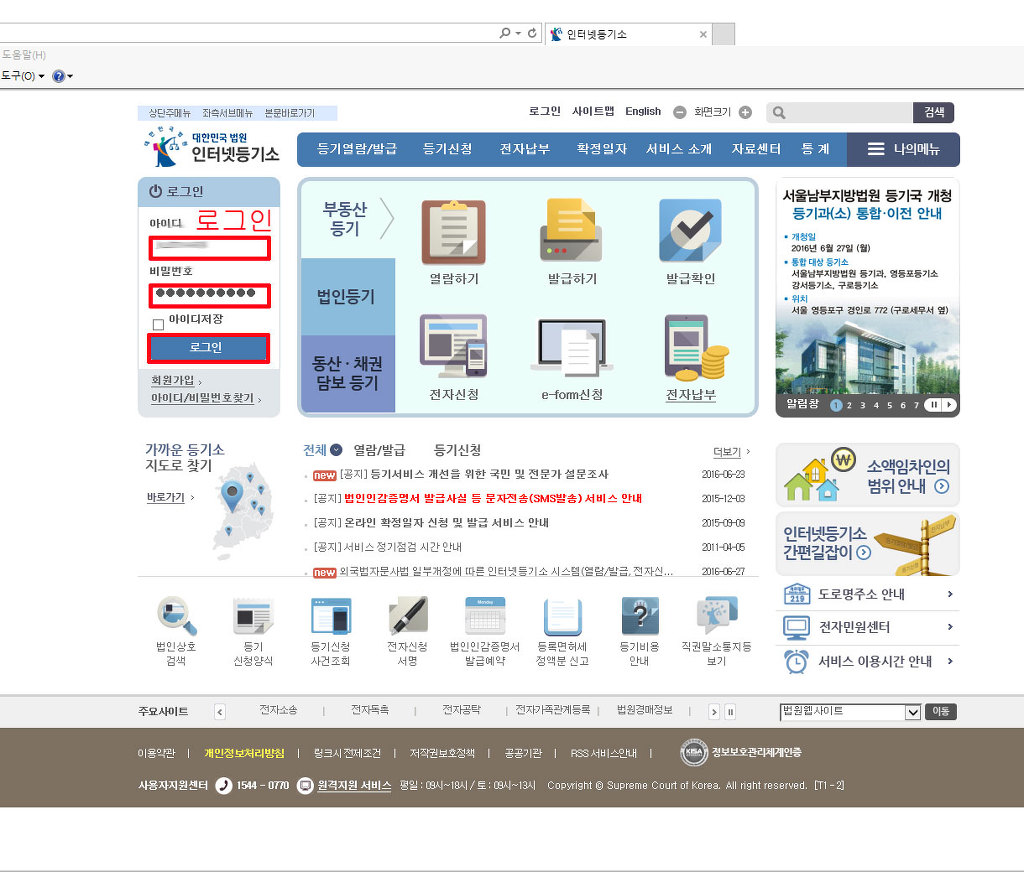Screen dimensions: 1024x872
Task: Open the 나의메뉴 hamburger menu
Action: 903,150
